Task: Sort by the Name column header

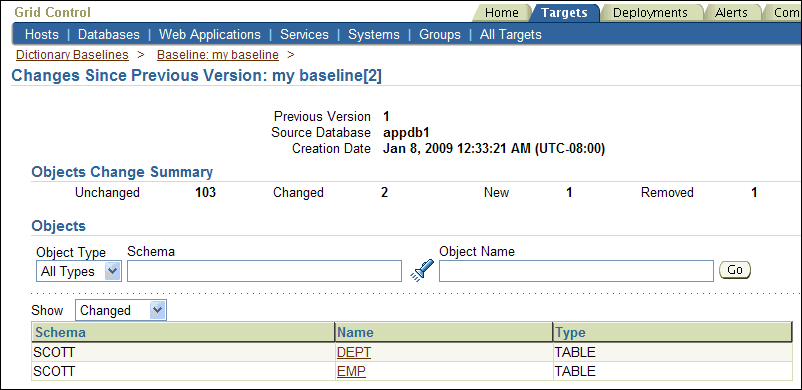Action: (355, 333)
